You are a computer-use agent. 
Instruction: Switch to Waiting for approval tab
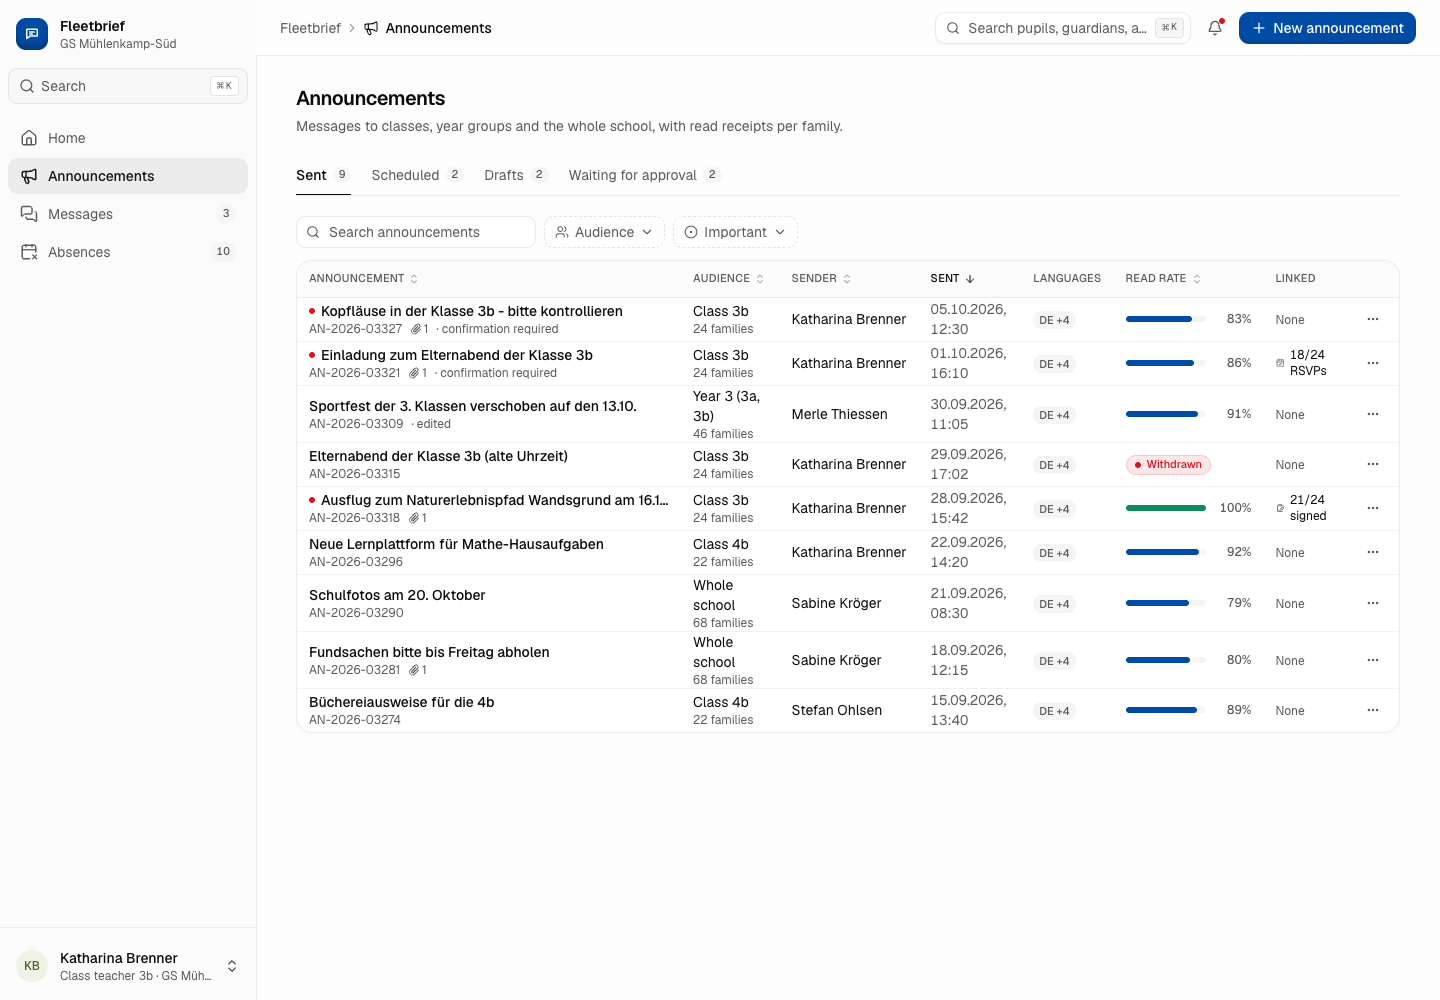tap(645, 175)
